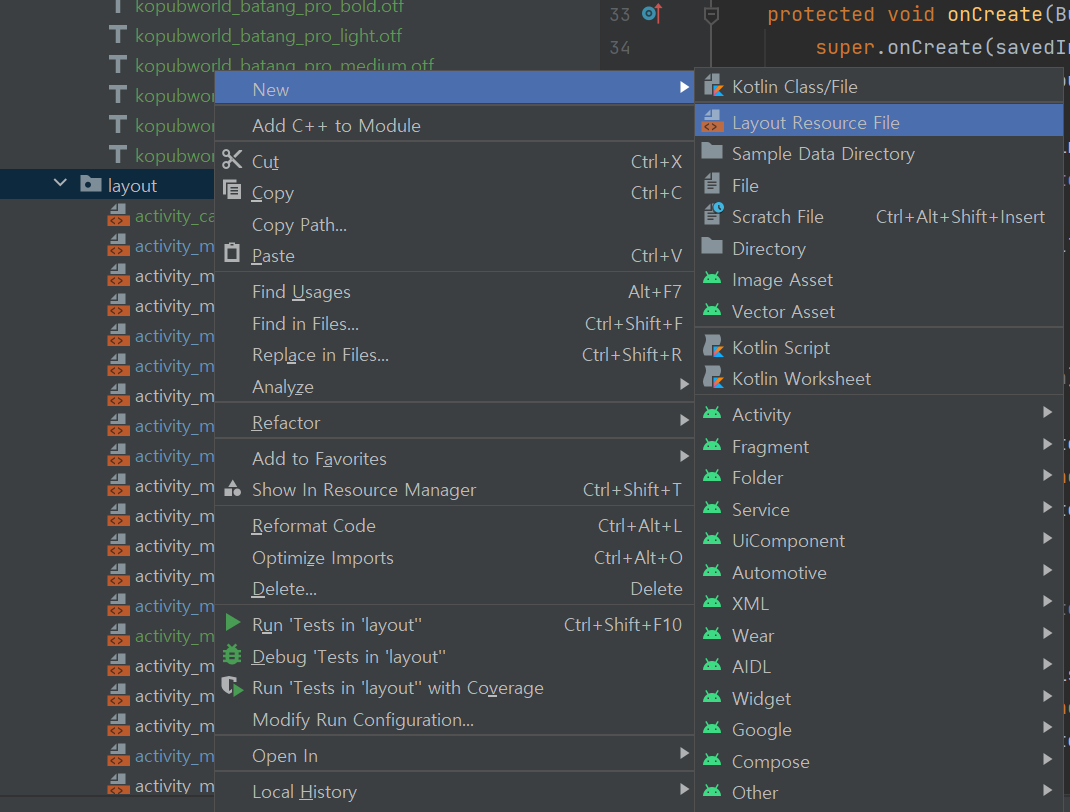The width and height of the screenshot is (1070, 812).
Task: Click the Debug bug icon
Action: [232, 654]
